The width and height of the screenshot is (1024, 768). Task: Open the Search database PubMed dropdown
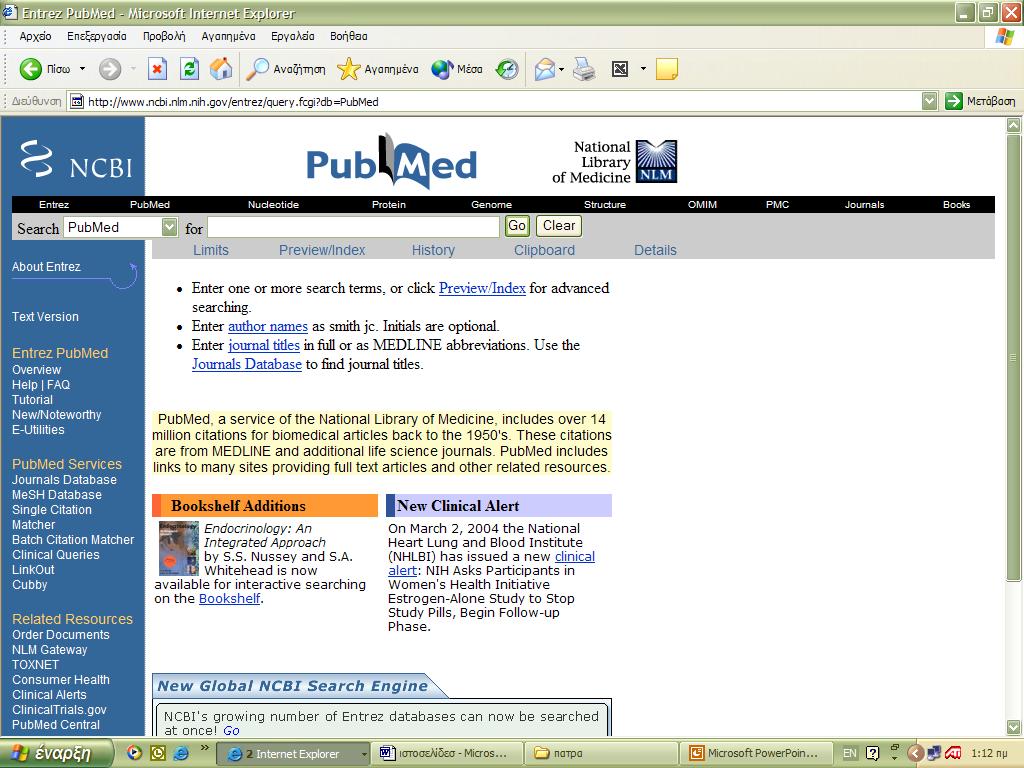coord(169,227)
